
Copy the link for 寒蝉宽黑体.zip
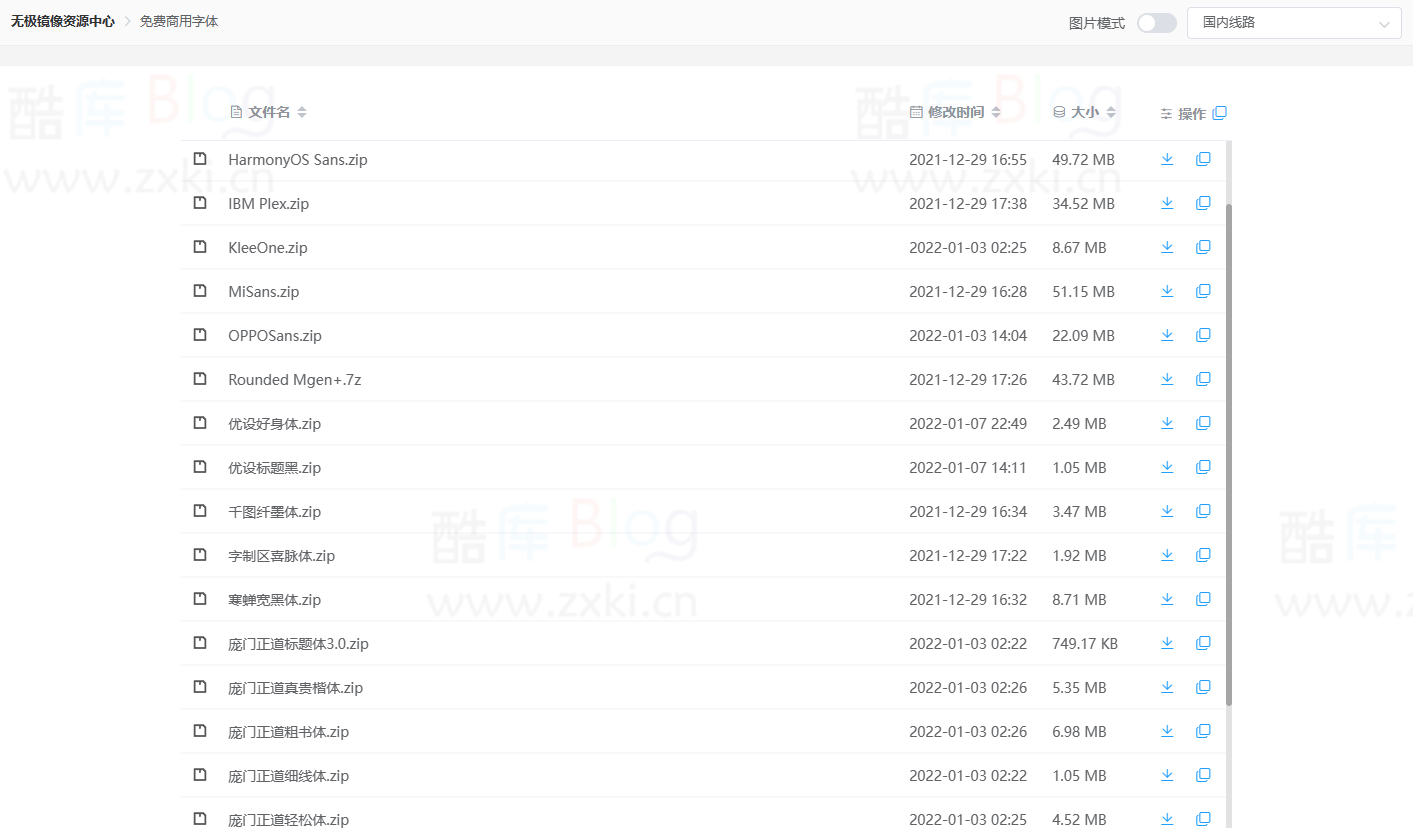click(x=1203, y=598)
